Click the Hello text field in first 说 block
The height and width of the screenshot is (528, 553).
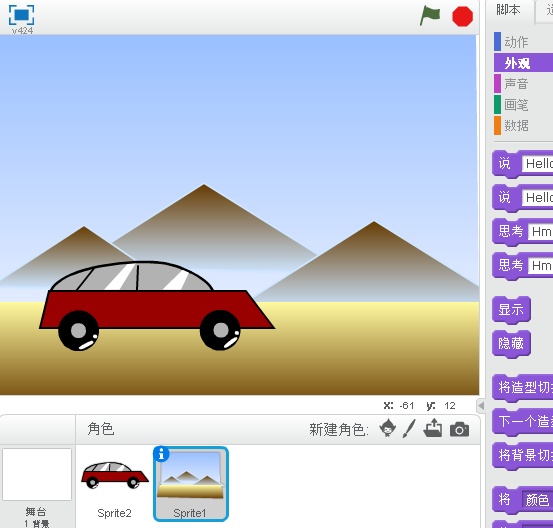pyautogui.click(x=537, y=164)
